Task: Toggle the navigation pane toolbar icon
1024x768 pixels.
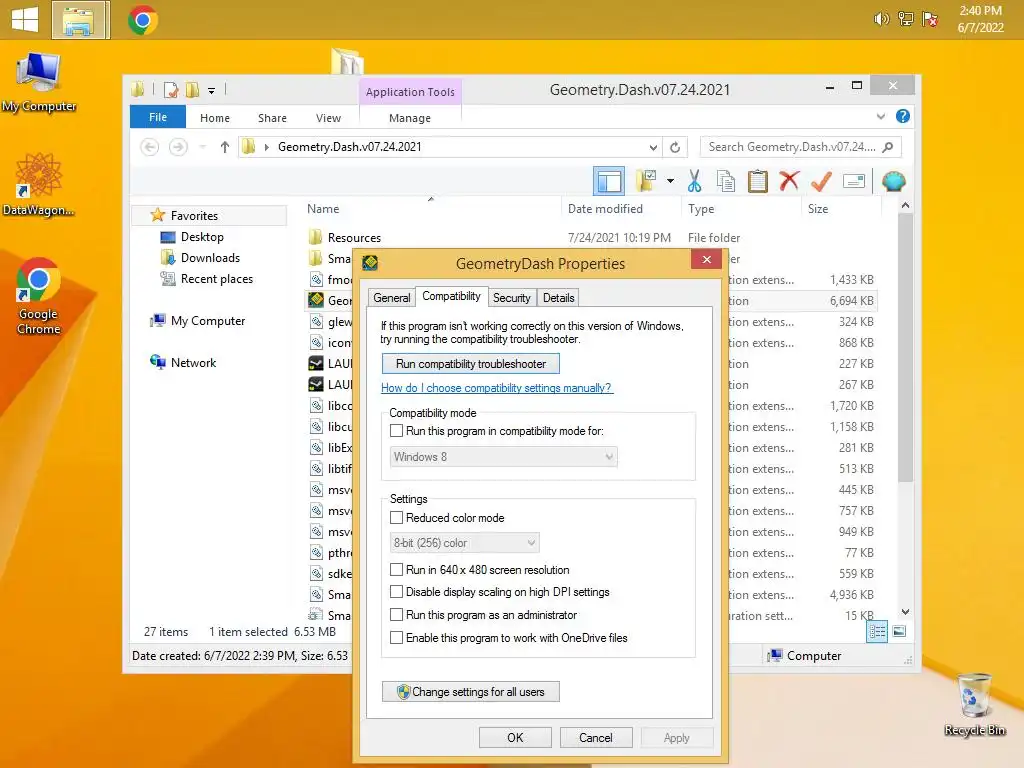Action: 609,181
